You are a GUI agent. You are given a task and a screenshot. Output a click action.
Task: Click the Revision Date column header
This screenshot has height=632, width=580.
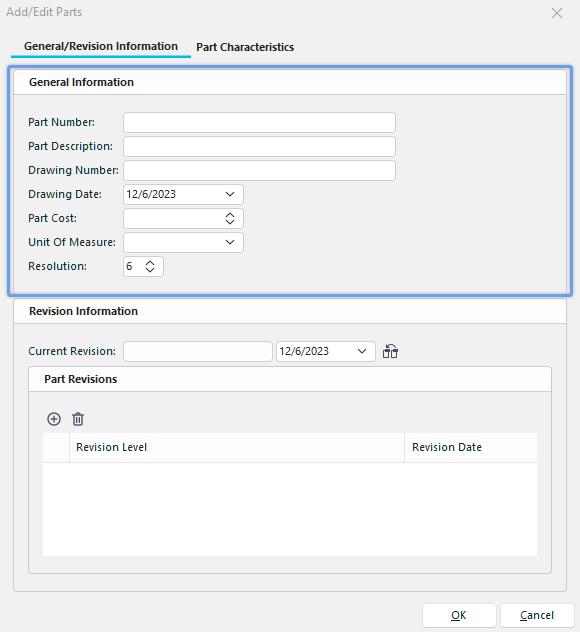(x=471, y=447)
